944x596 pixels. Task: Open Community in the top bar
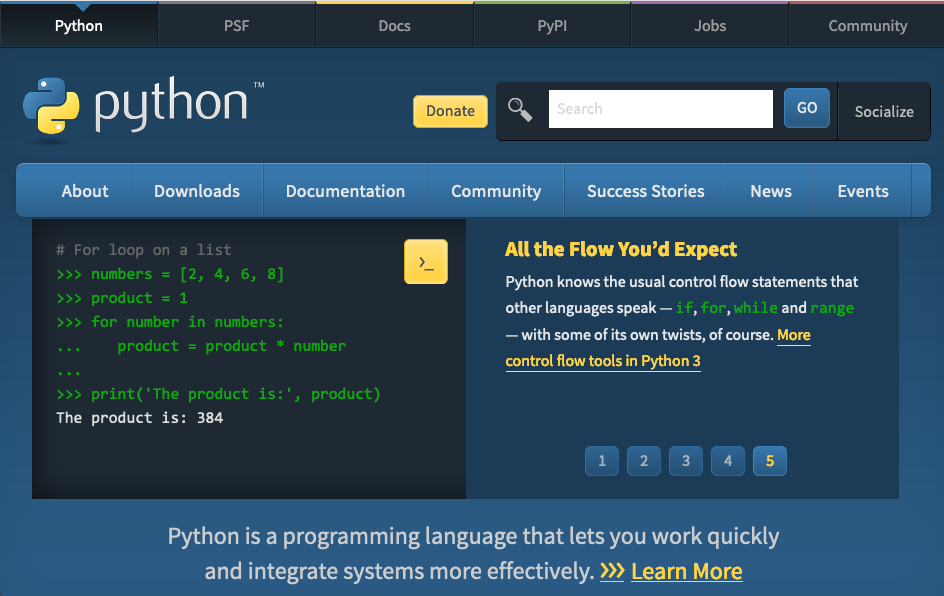click(867, 25)
